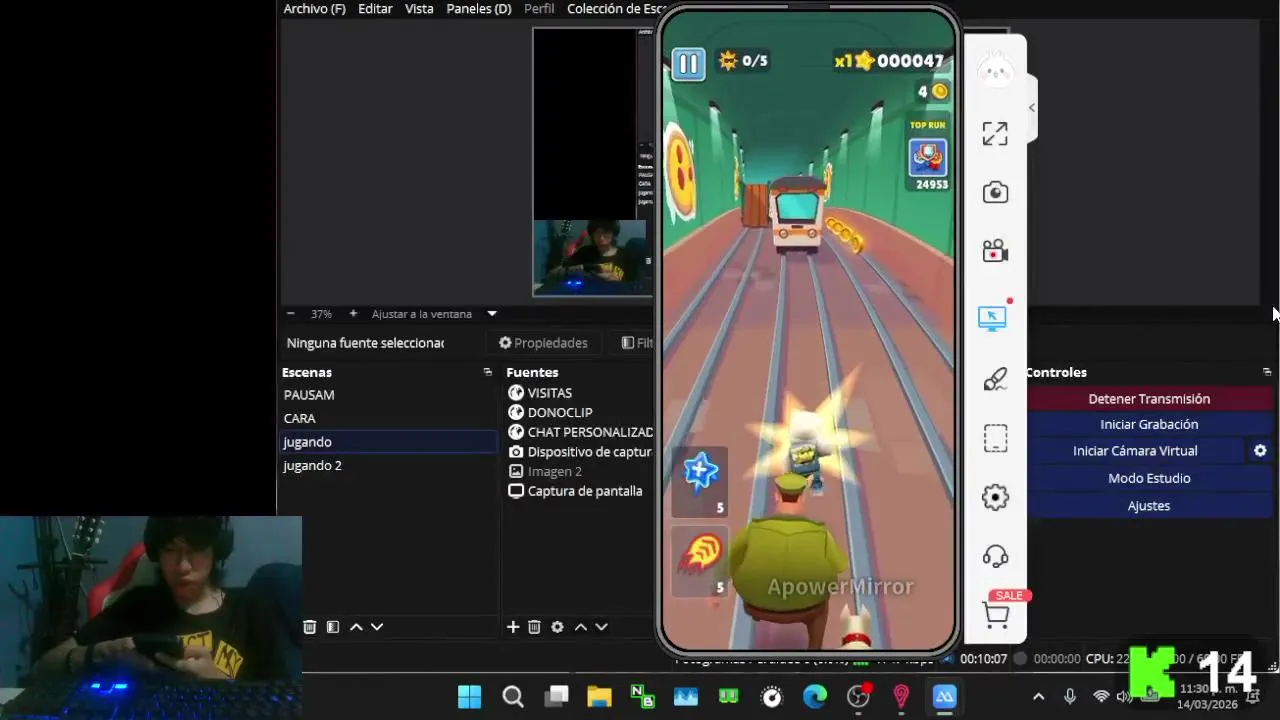Image resolution: width=1280 pixels, height=720 pixels.
Task: Open the Paneles menu
Action: pos(479,8)
